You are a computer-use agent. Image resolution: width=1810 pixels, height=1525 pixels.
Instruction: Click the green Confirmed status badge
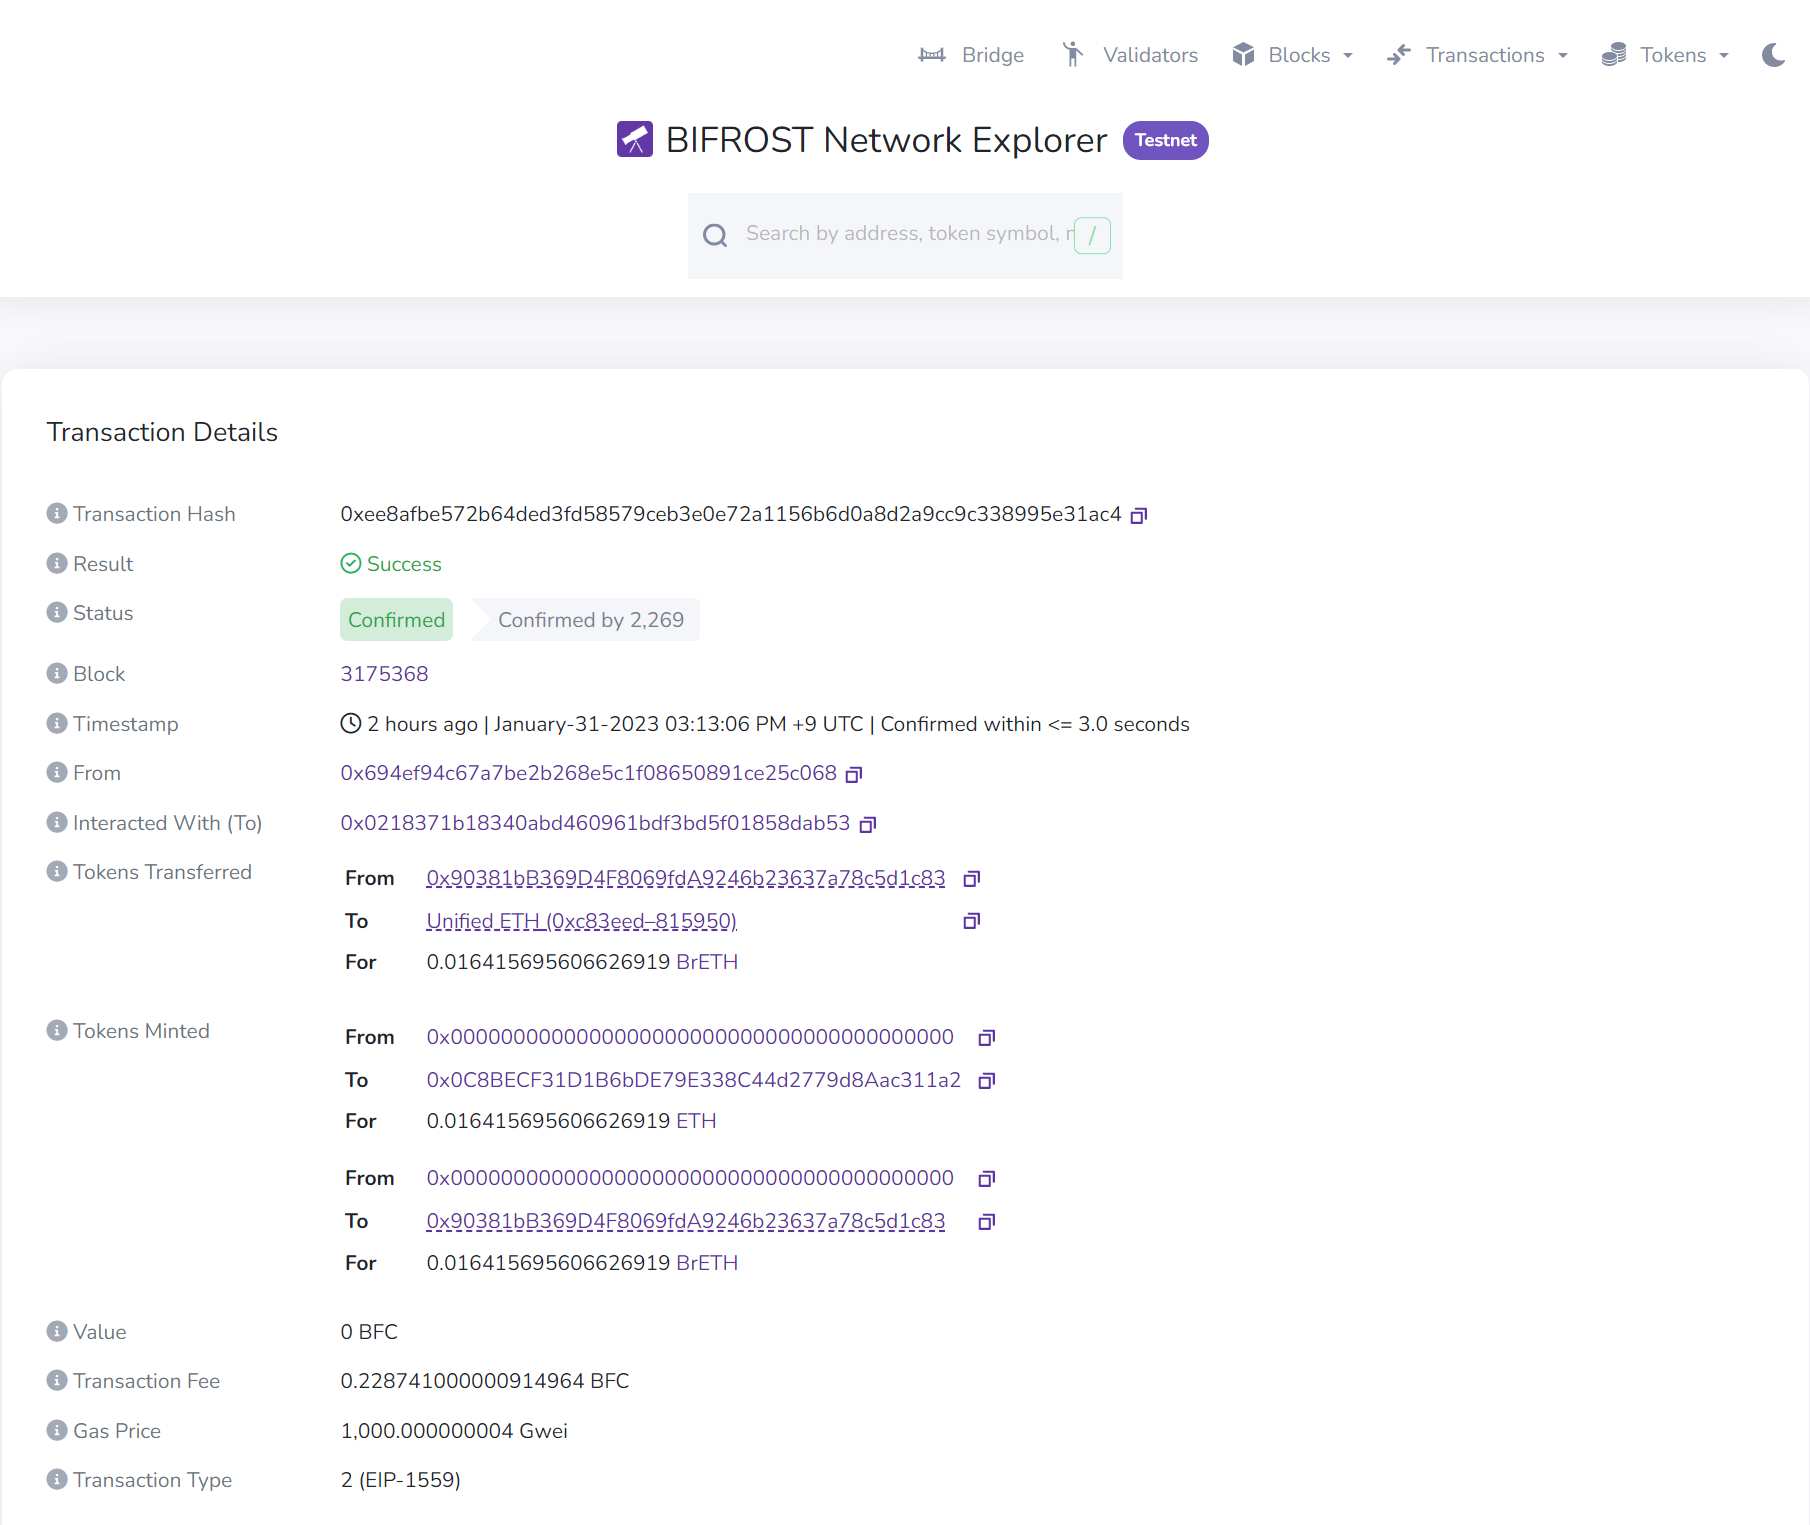[x=396, y=620]
